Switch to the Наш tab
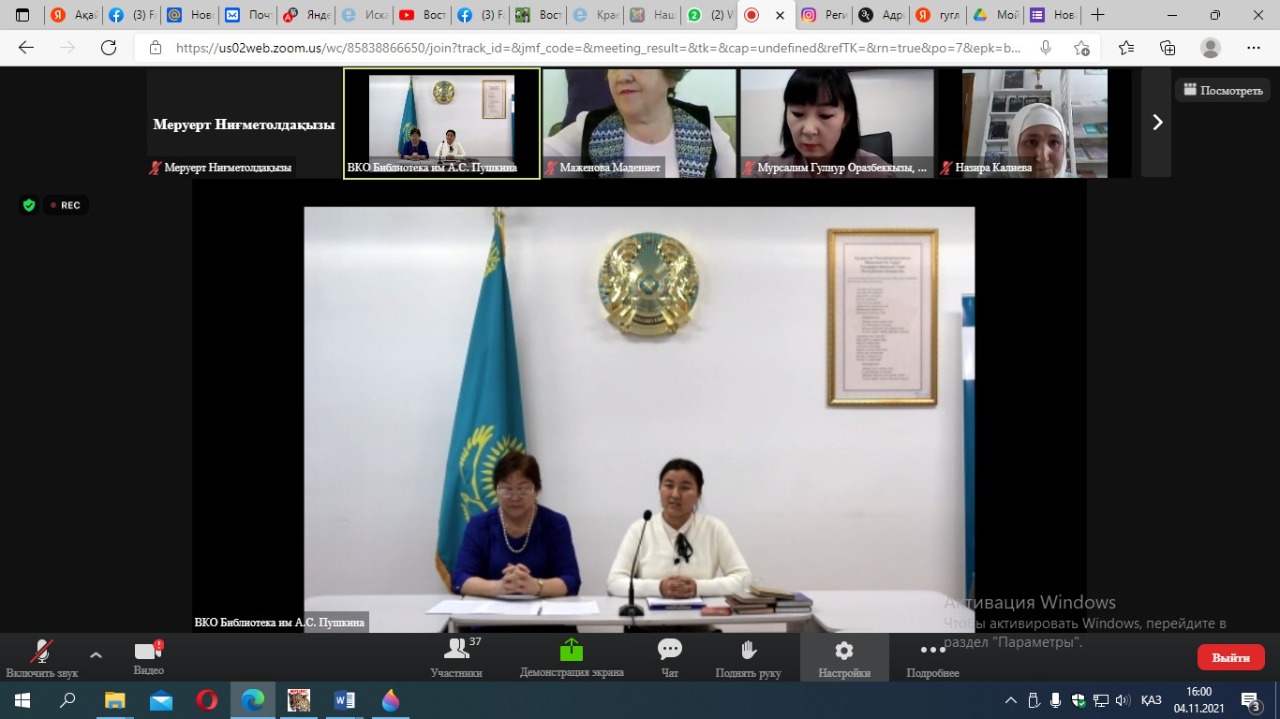This screenshot has height=719, width=1280. tap(653, 15)
